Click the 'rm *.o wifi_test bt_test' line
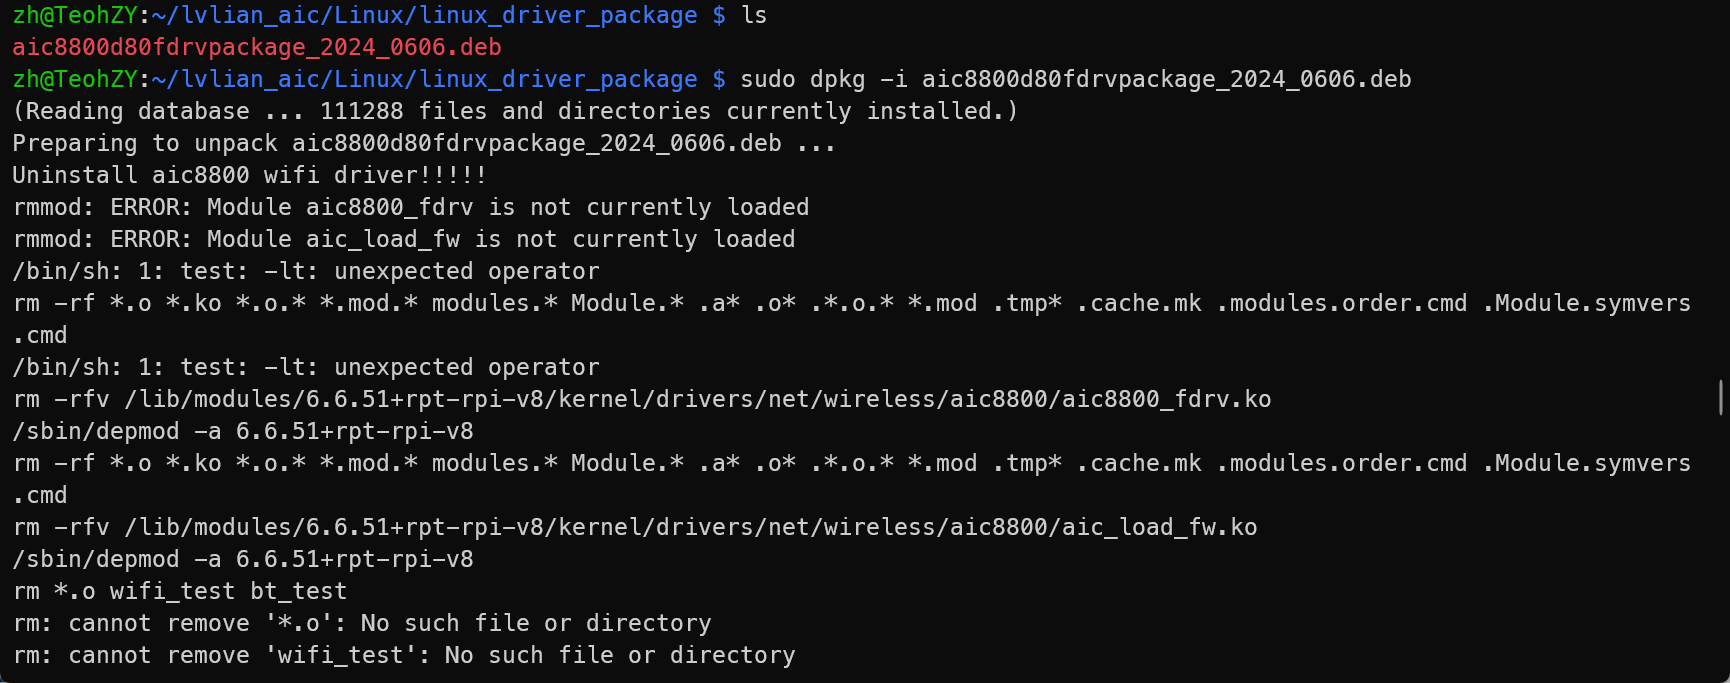This screenshot has height=683, width=1730. [x=180, y=592]
